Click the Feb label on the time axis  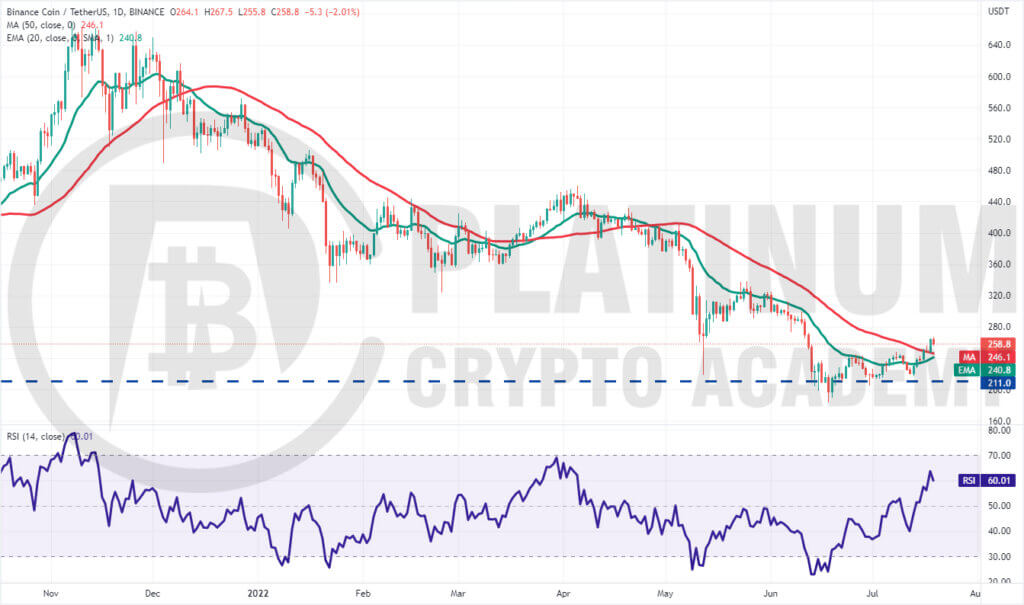point(362,593)
